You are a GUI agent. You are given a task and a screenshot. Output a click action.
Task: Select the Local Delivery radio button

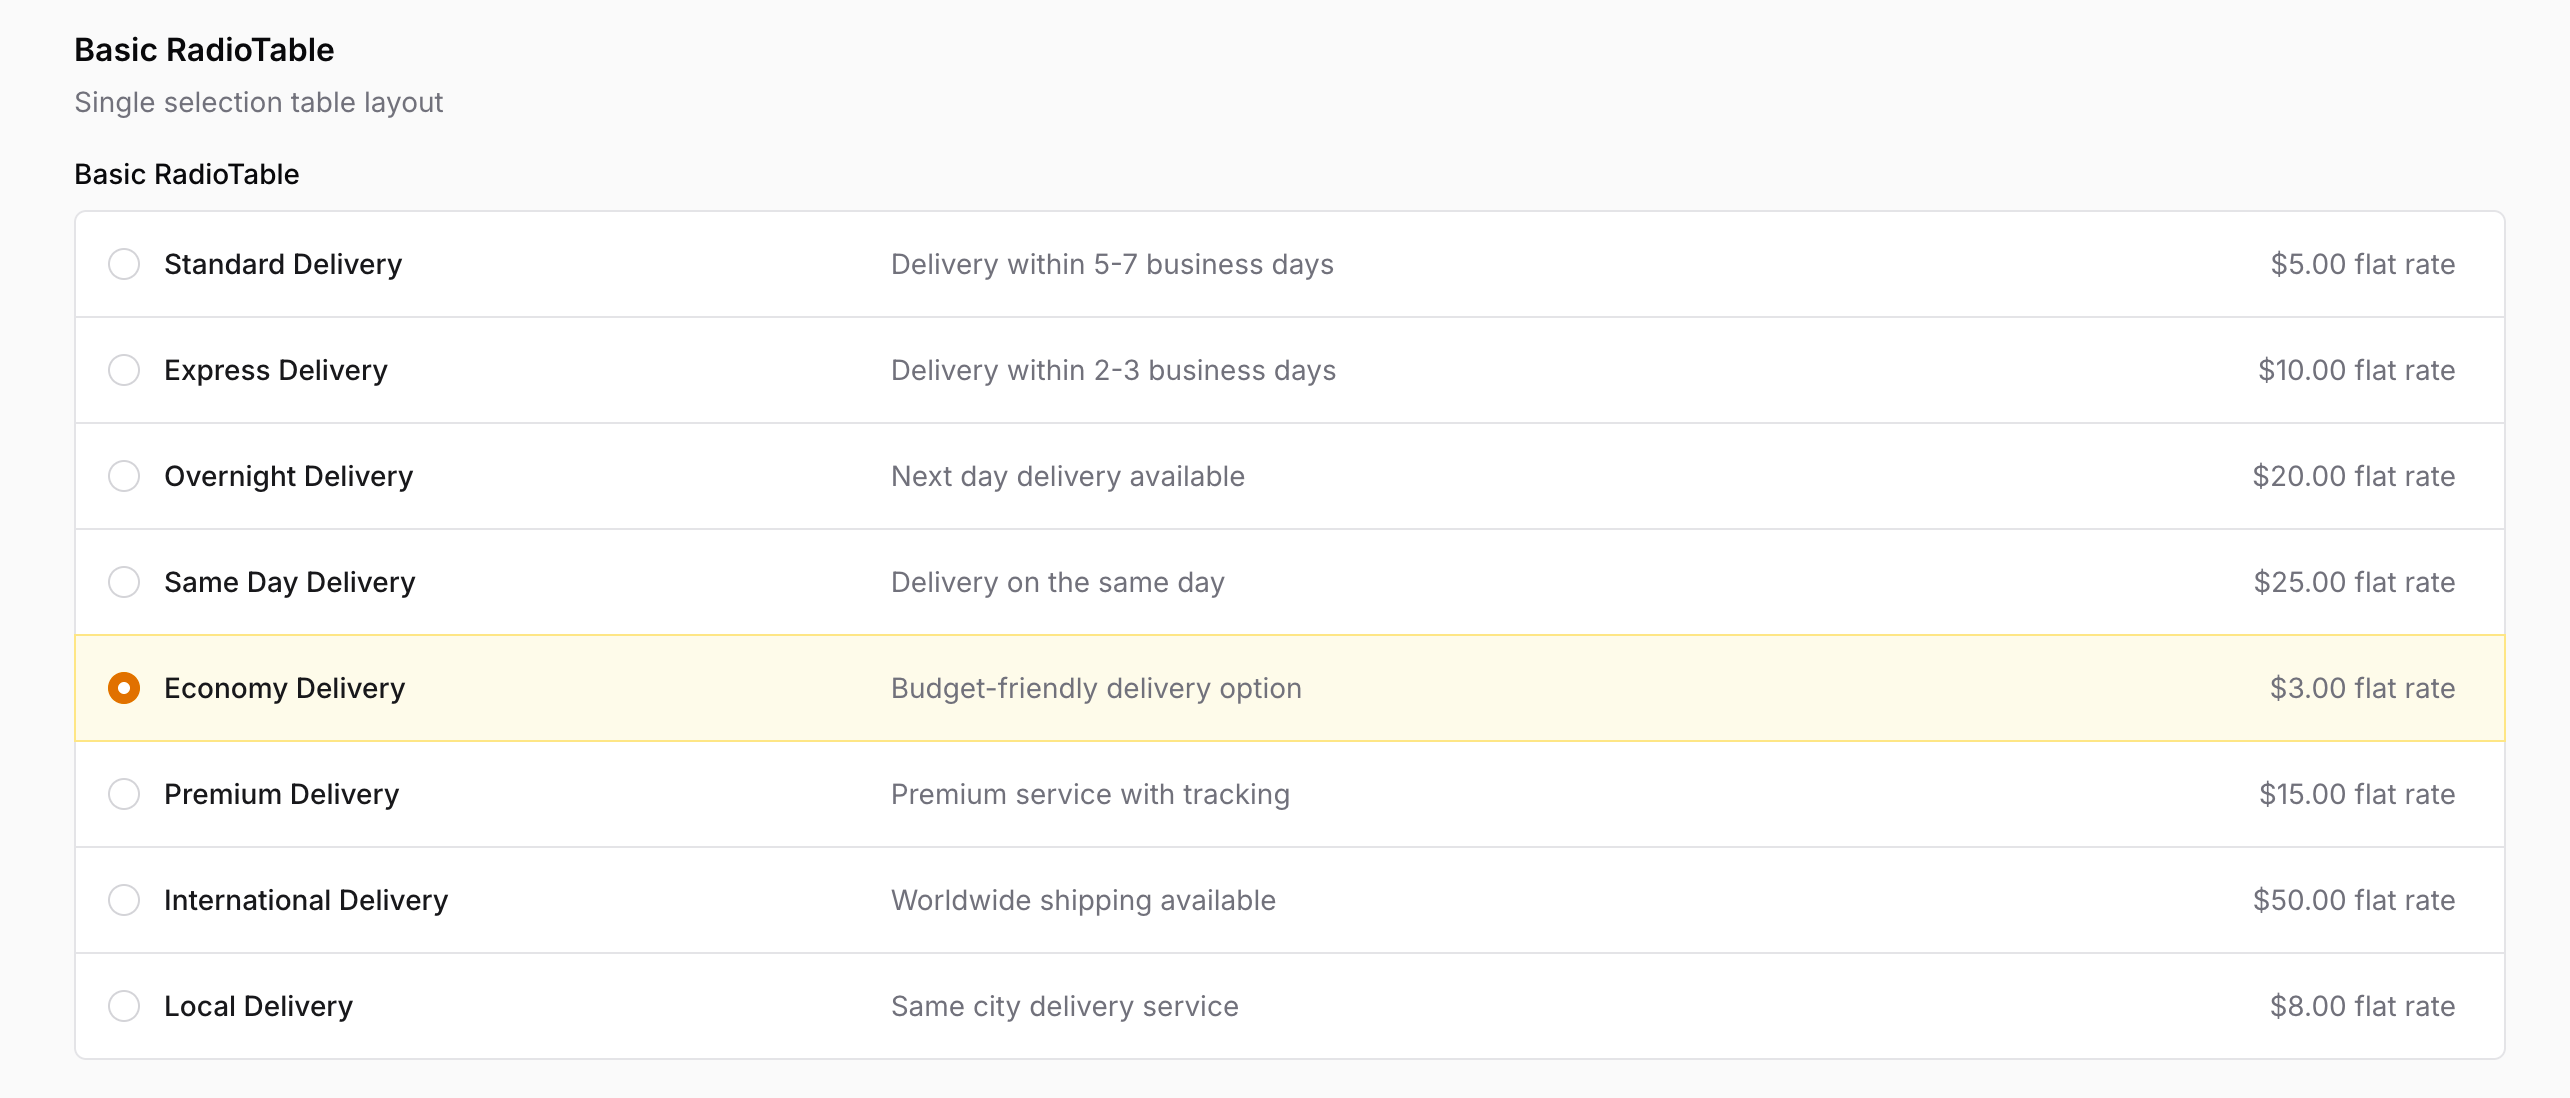click(x=124, y=1006)
